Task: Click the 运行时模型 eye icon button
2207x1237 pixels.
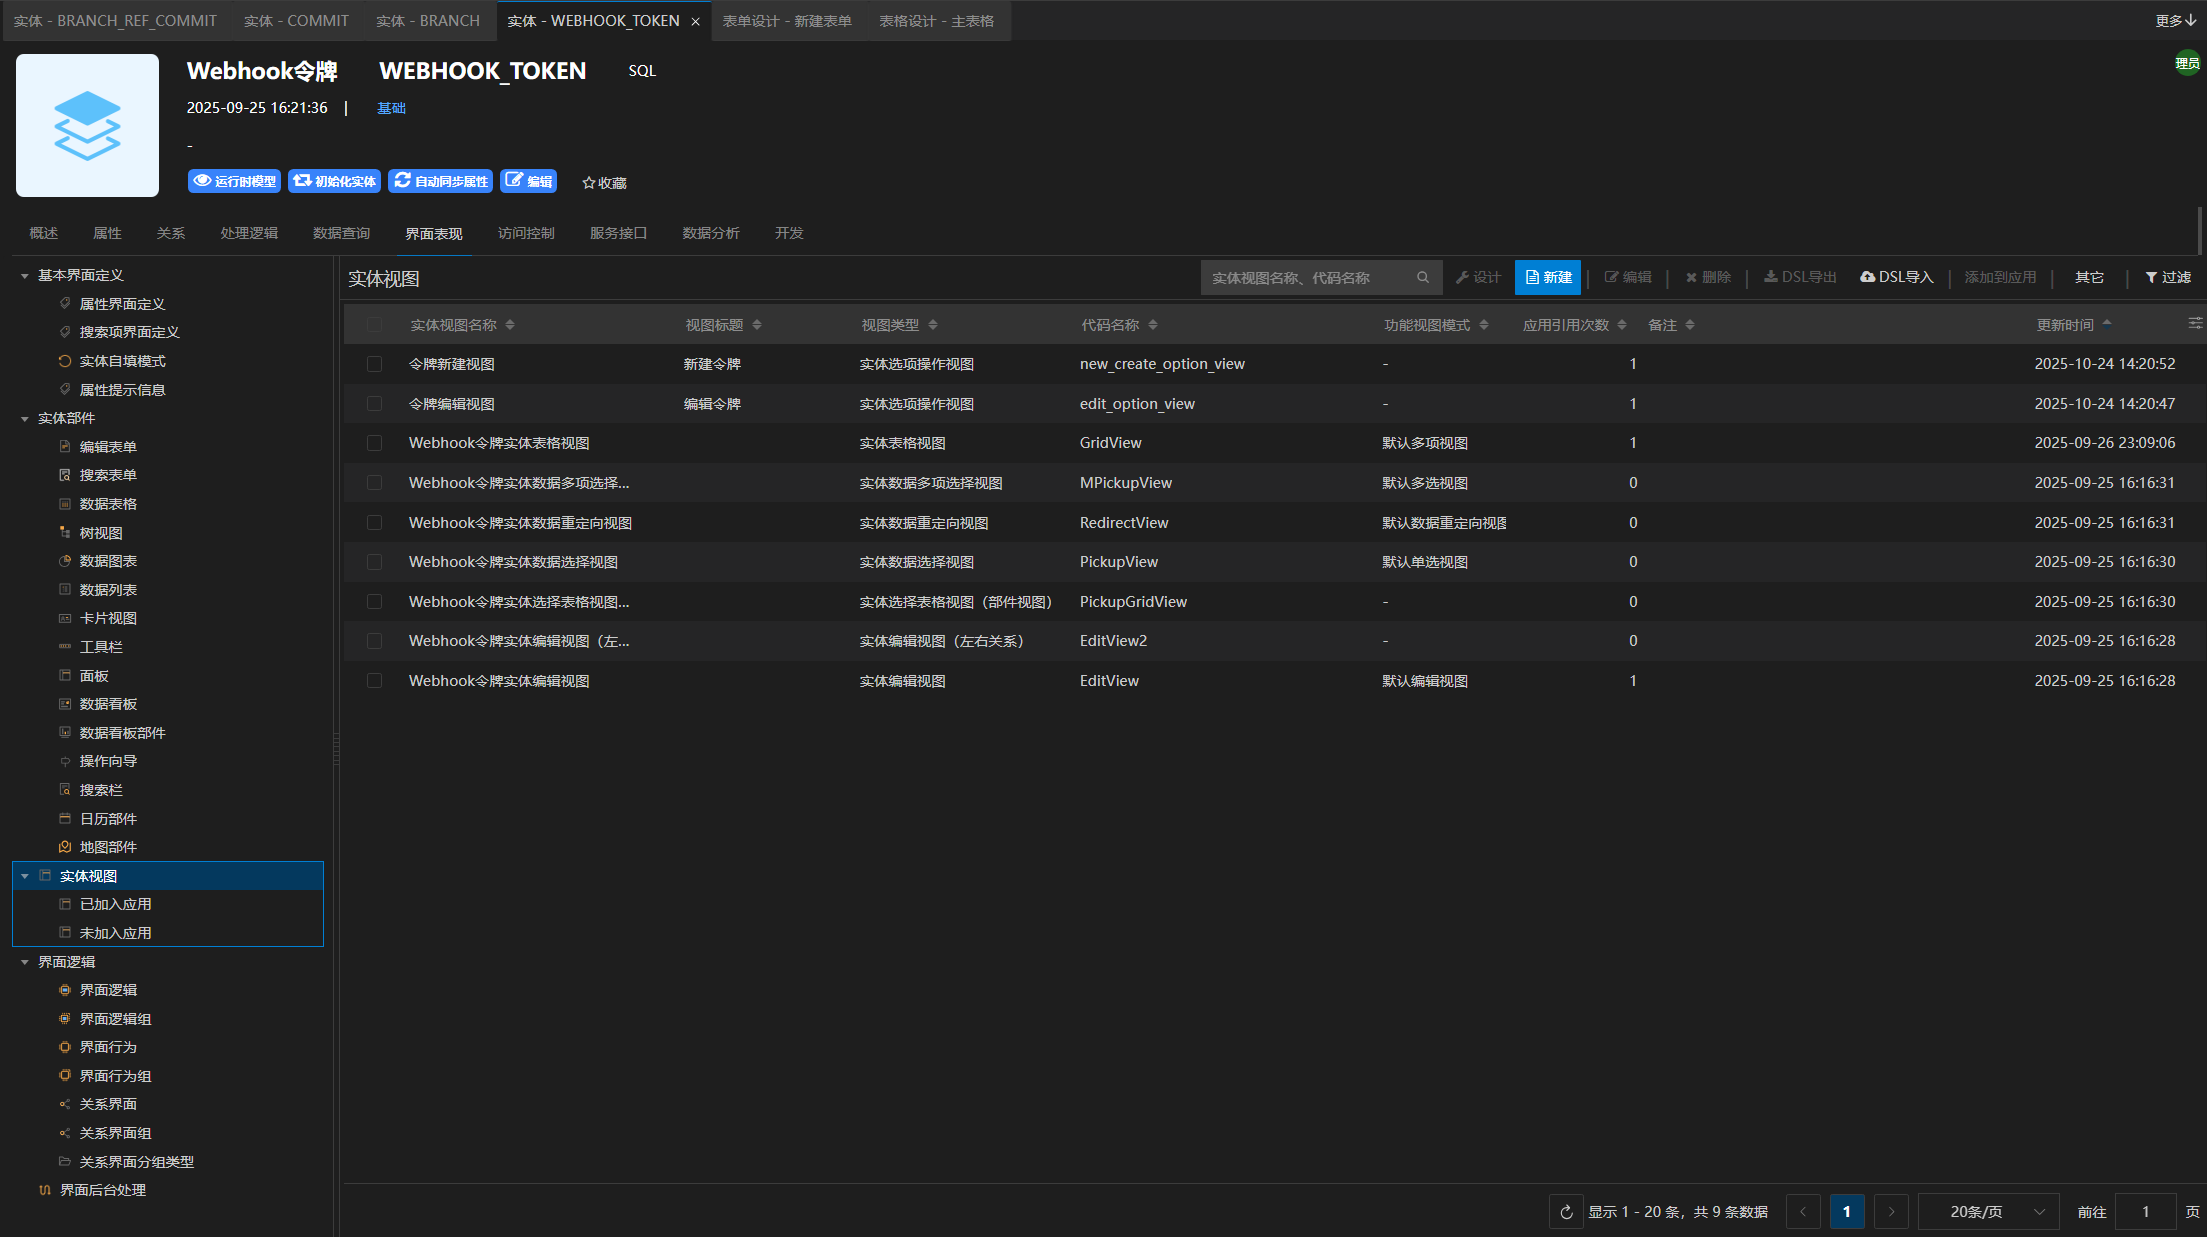Action: [x=234, y=181]
